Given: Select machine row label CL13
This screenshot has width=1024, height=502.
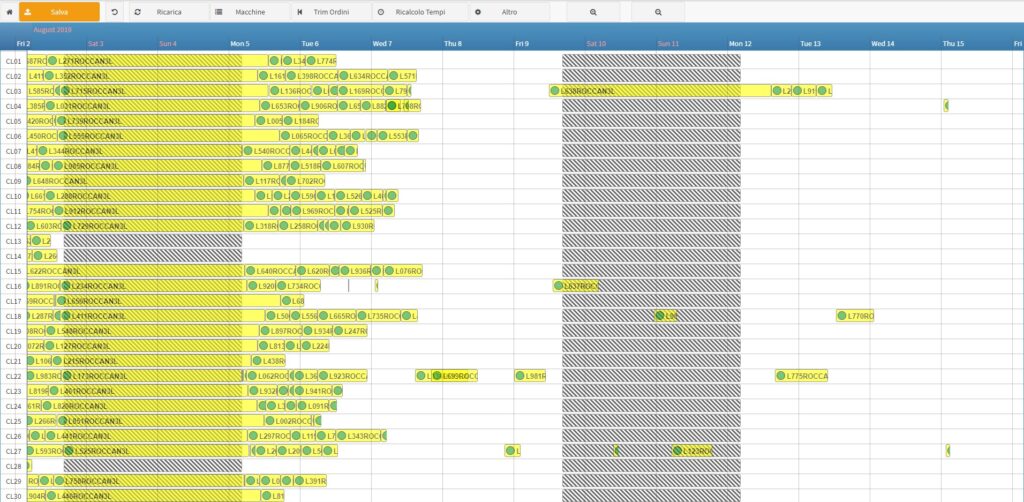Looking at the screenshot, I should (x=13, y=241).
